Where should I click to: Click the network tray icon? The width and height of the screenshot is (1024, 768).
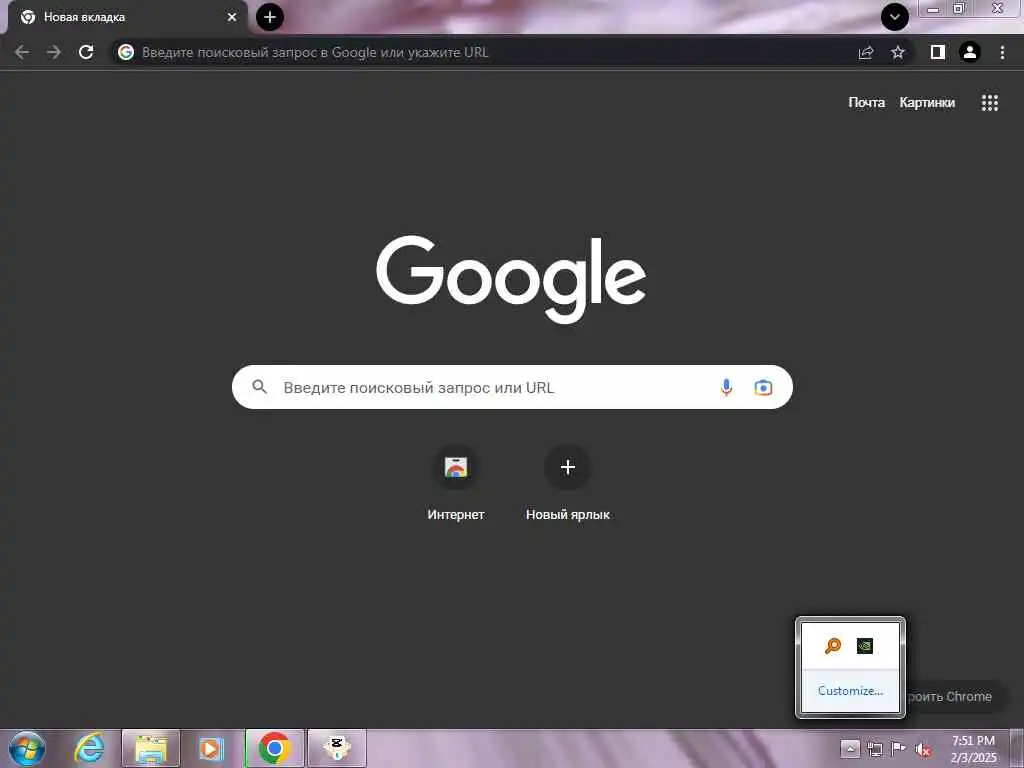[874, 749]
